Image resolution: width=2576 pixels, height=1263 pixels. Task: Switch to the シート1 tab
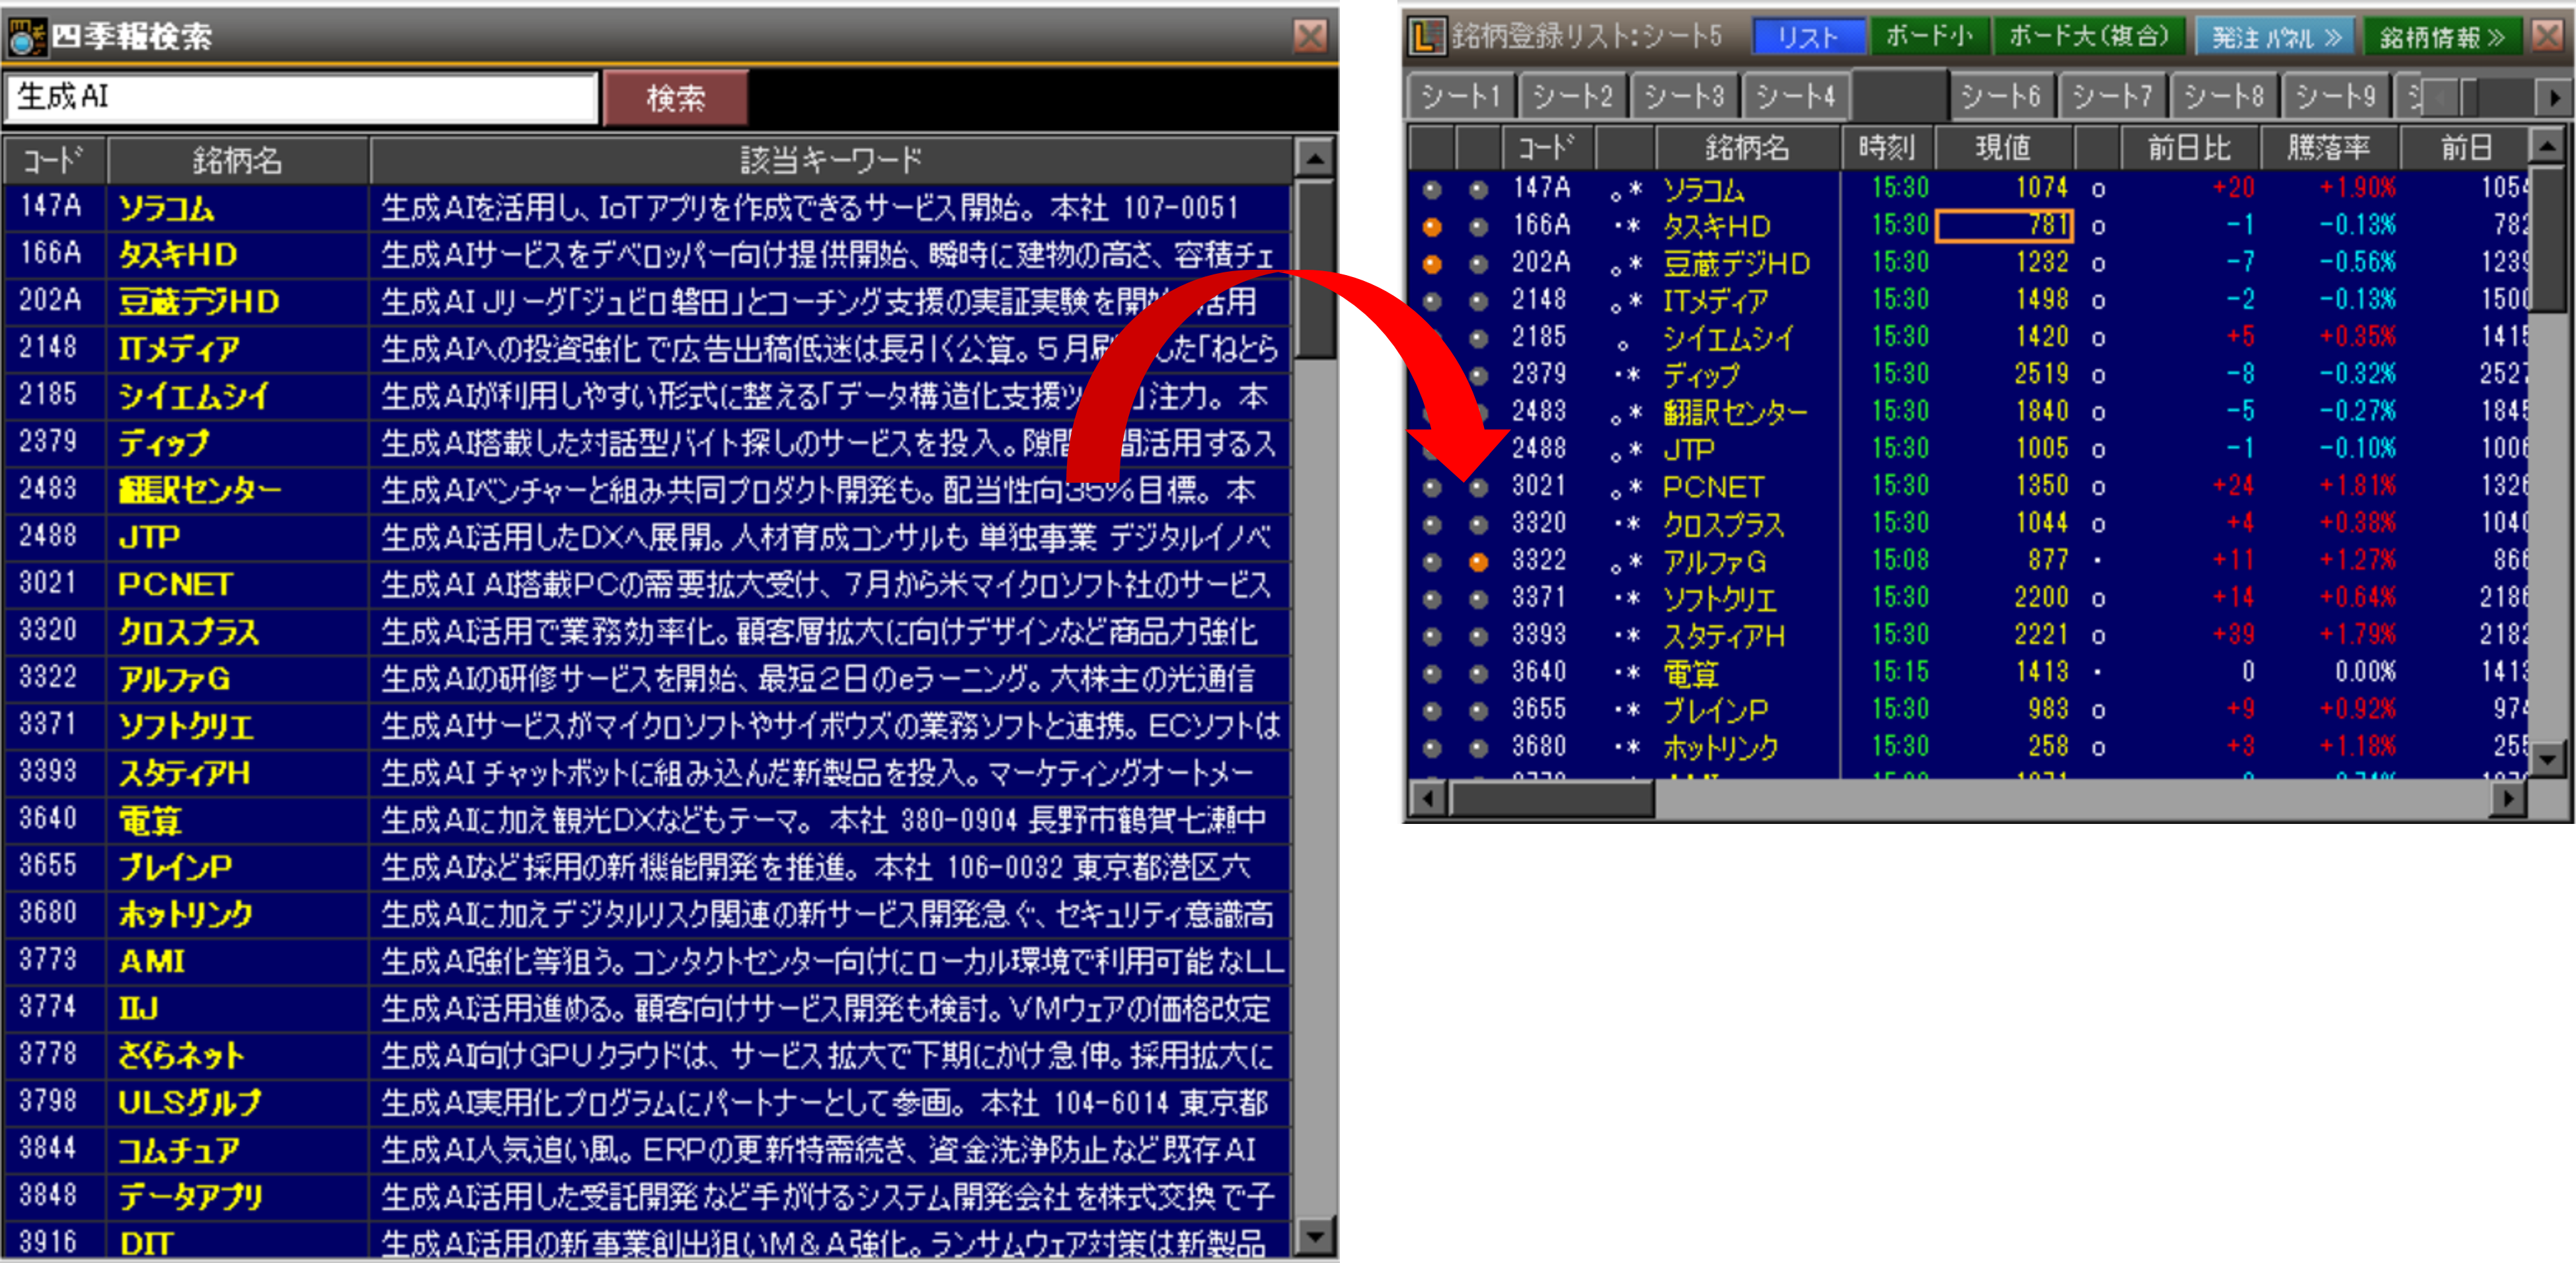[1461, 97]
